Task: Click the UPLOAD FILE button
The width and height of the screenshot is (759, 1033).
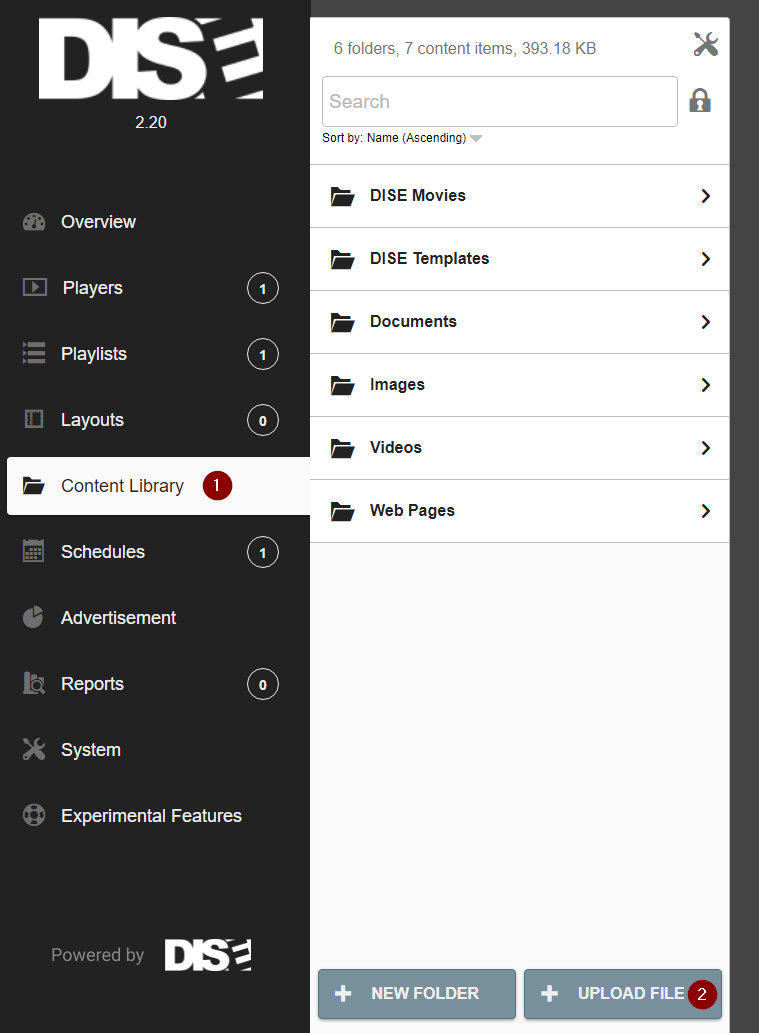Action: tap(623, 993)
